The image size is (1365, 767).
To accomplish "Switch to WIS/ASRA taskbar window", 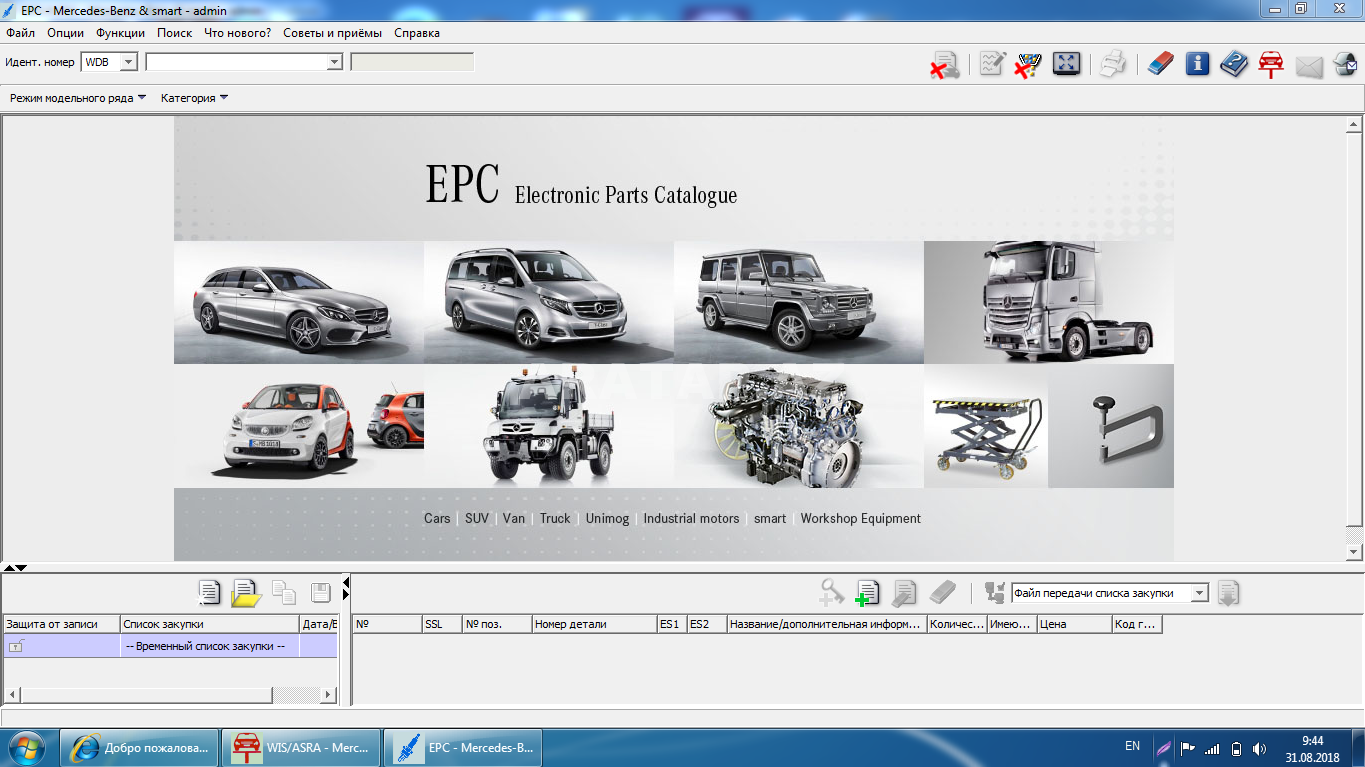I will [301, 747].
